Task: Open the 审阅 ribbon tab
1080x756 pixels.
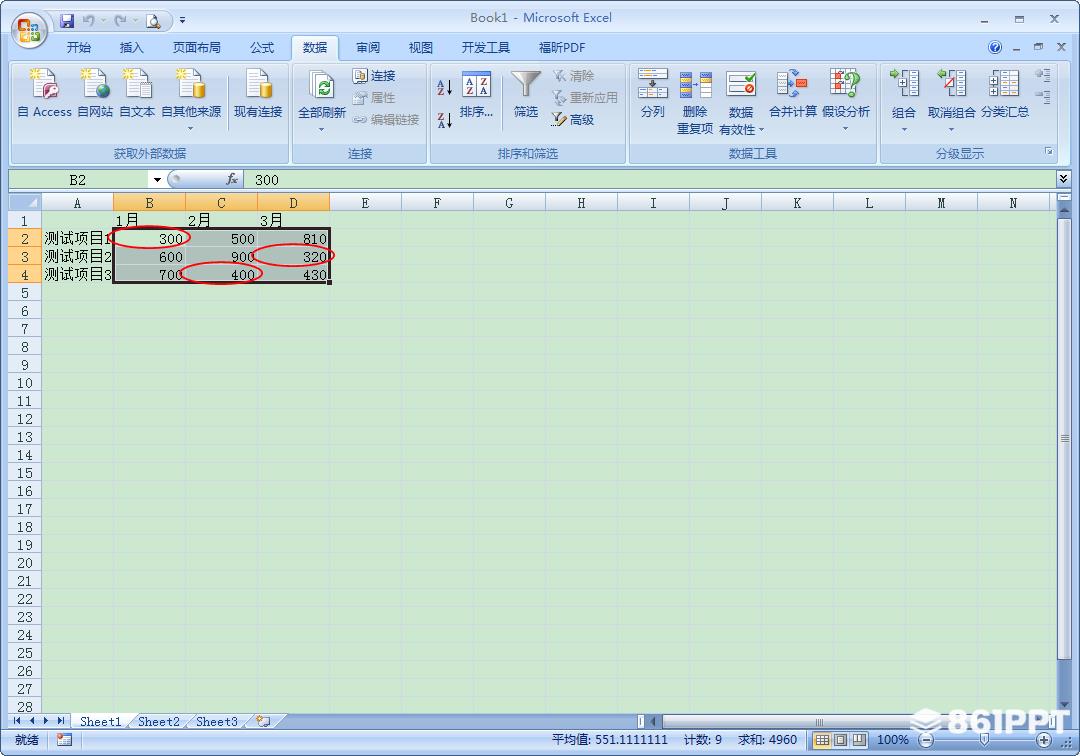Action: point(368,48)
